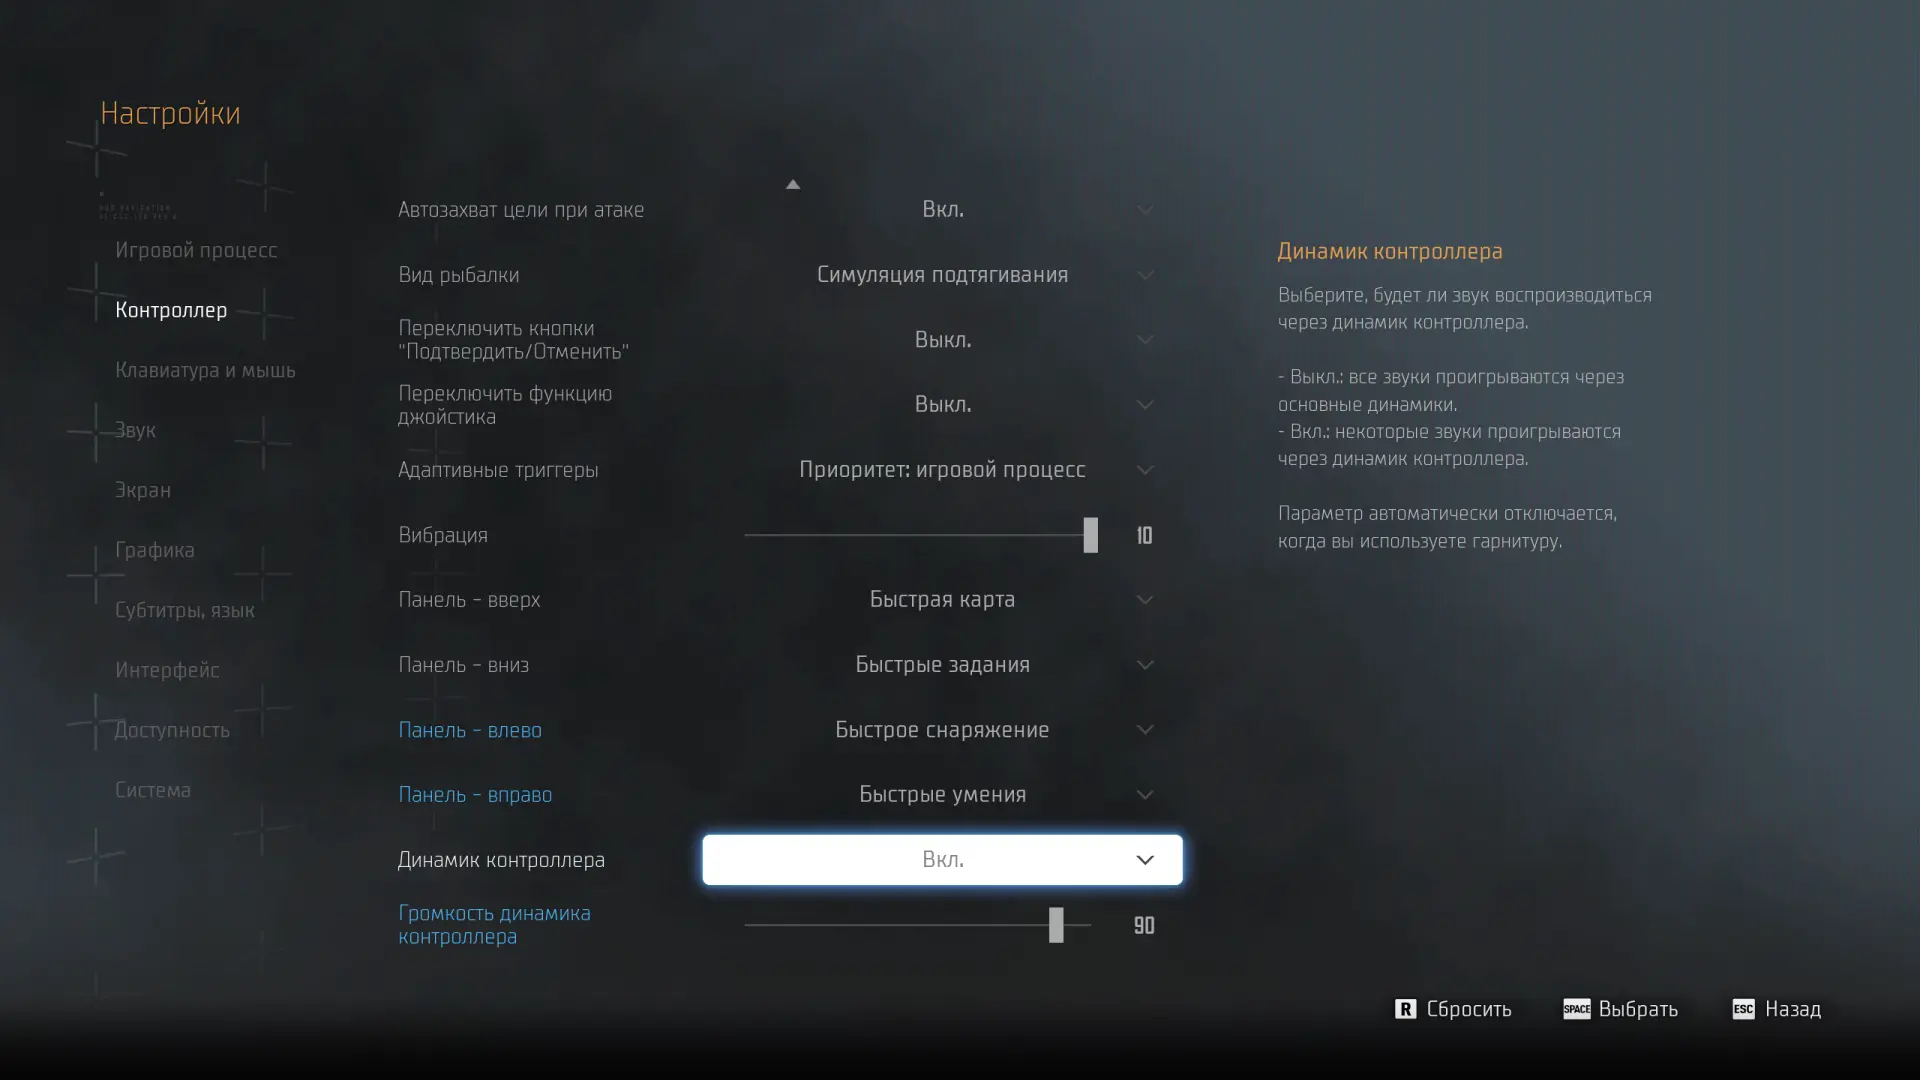Click the R key icon for reset
1920x1080 pixels.
(x=1405, y=1009)
